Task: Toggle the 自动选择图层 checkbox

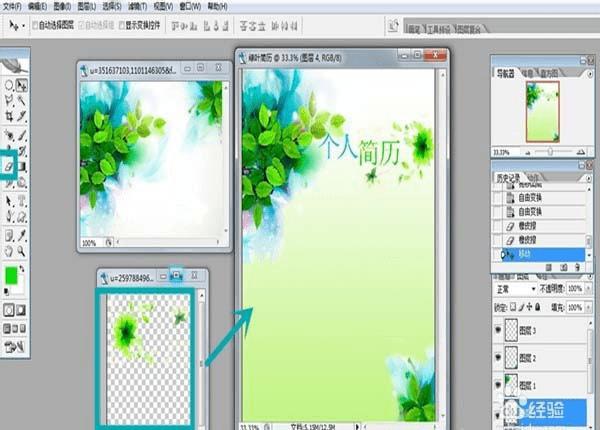Action: (35, 25)
